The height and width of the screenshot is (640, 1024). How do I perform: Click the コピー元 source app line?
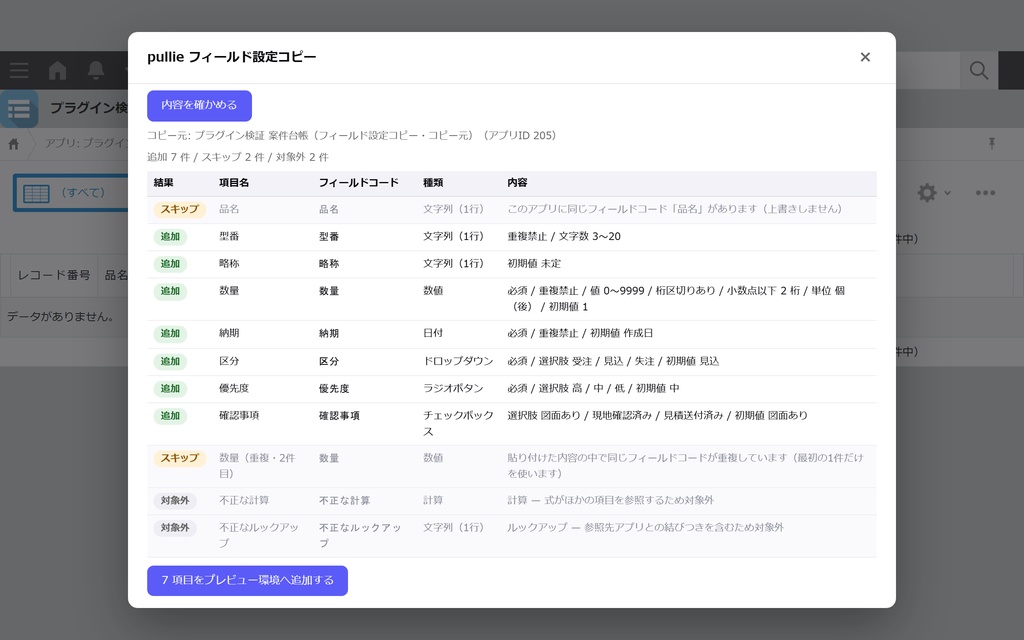tap(351, 136)
